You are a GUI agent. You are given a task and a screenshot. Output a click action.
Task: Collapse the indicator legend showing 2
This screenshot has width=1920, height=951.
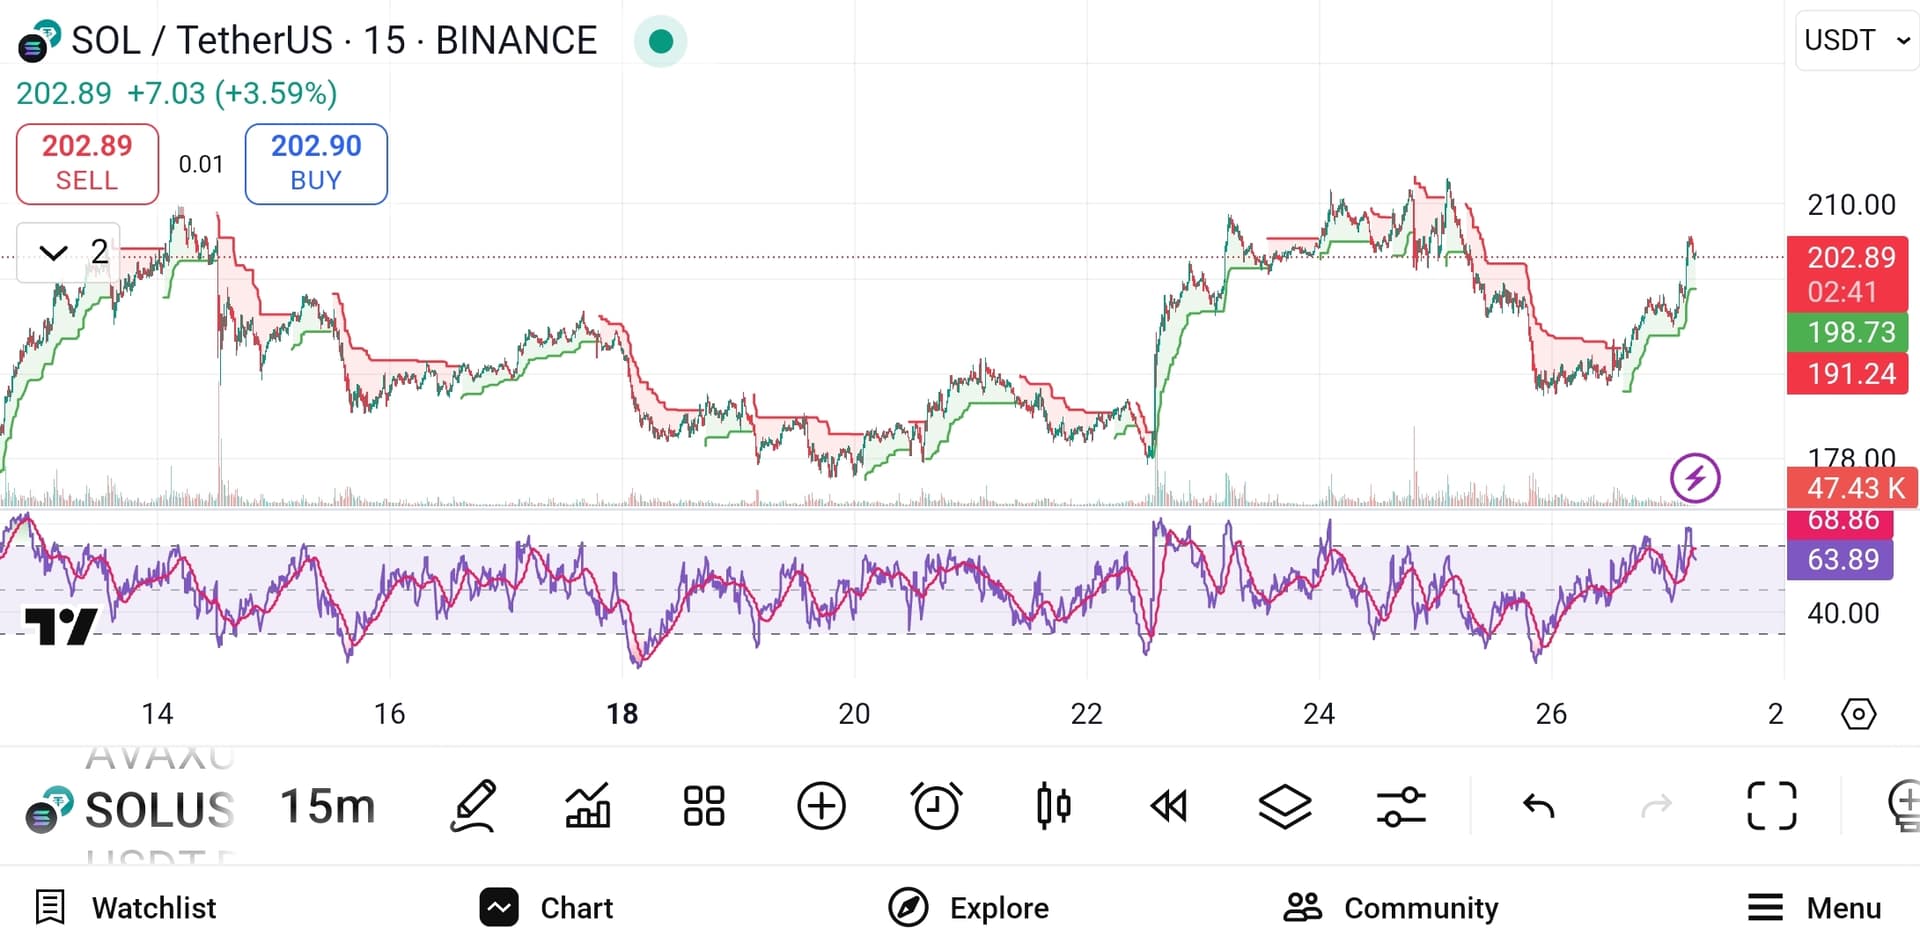69,252
